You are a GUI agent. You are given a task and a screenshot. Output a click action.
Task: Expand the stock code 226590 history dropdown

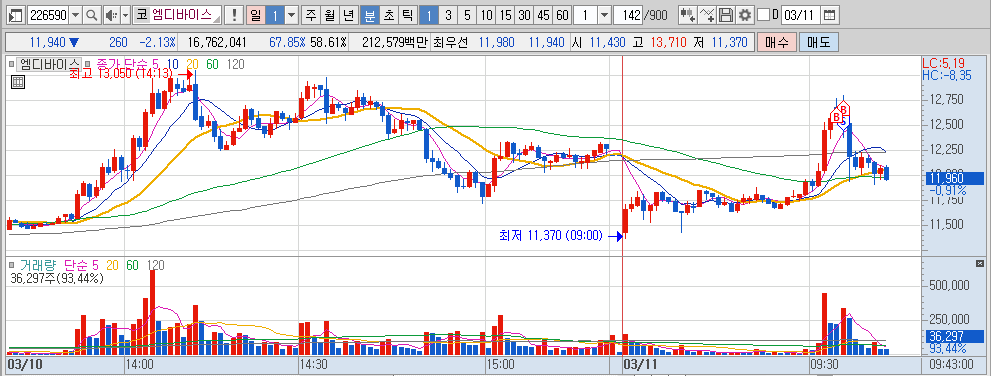click(76, 15)
